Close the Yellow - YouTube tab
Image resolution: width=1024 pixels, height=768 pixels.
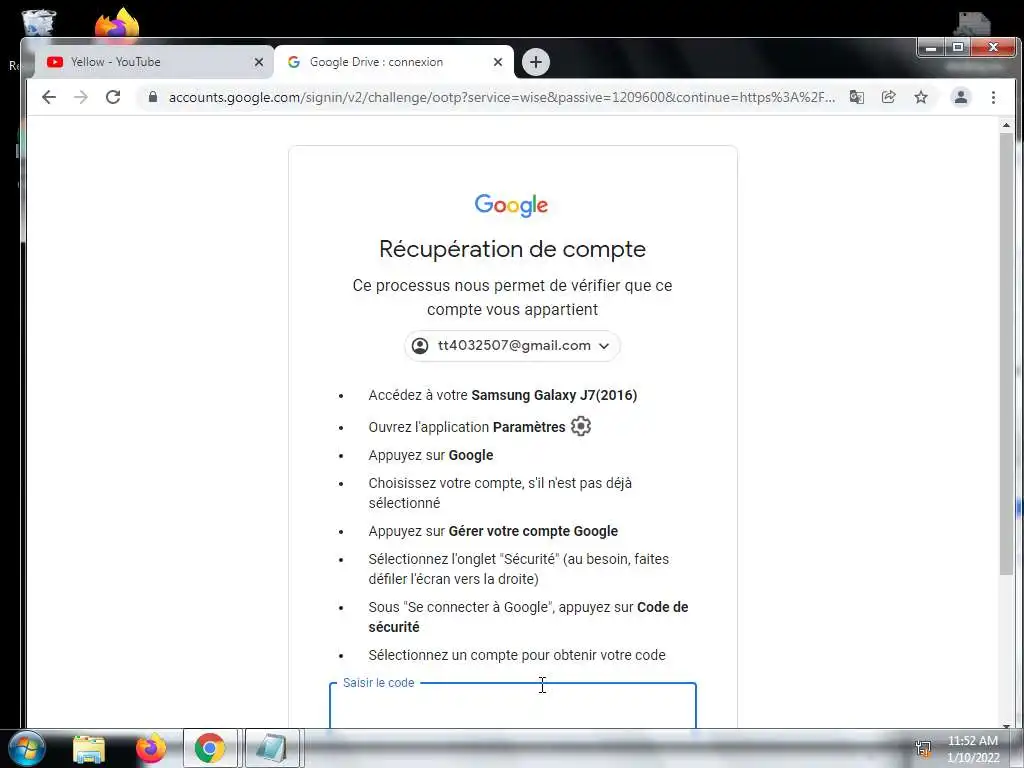259,62
